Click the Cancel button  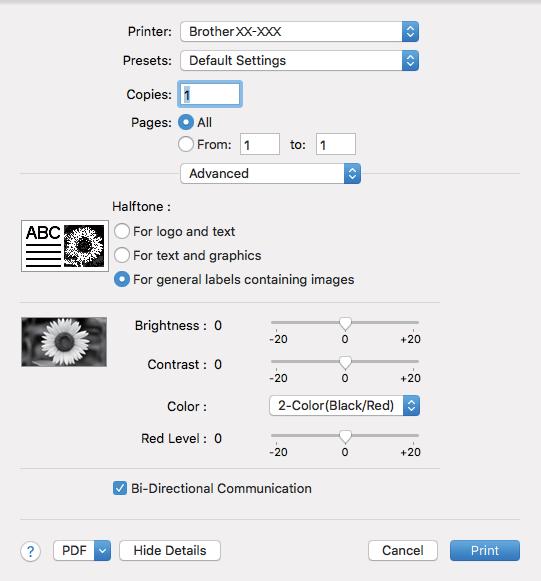coord(403,551)
